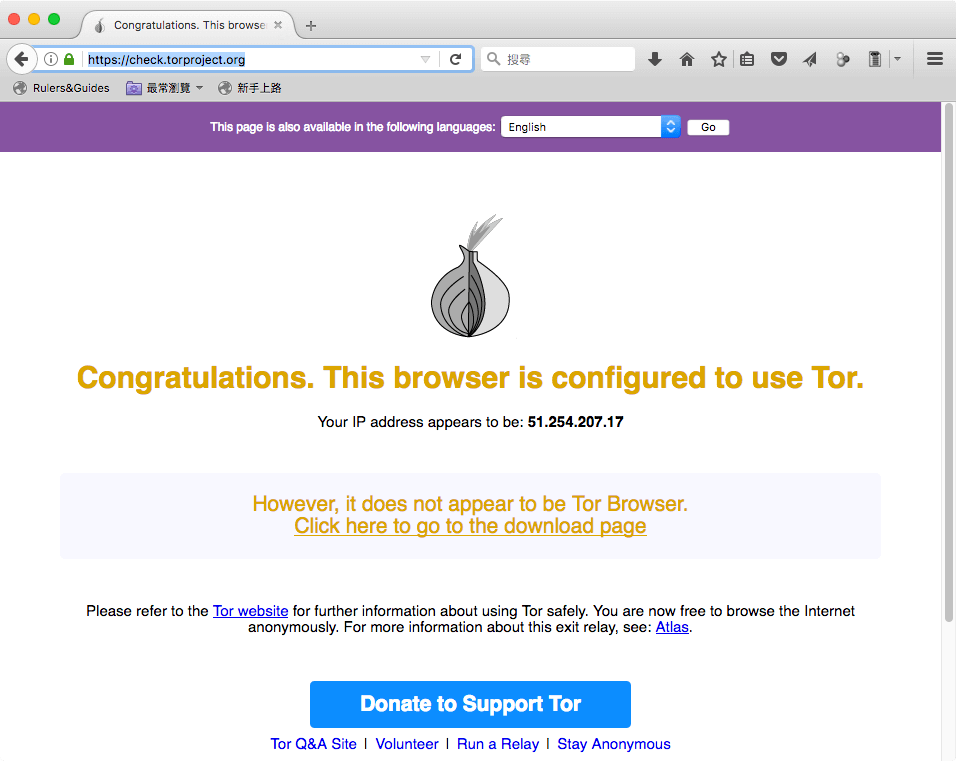Expand the URL history dropdown arrow
956x761 pixels.
[426, 59]
